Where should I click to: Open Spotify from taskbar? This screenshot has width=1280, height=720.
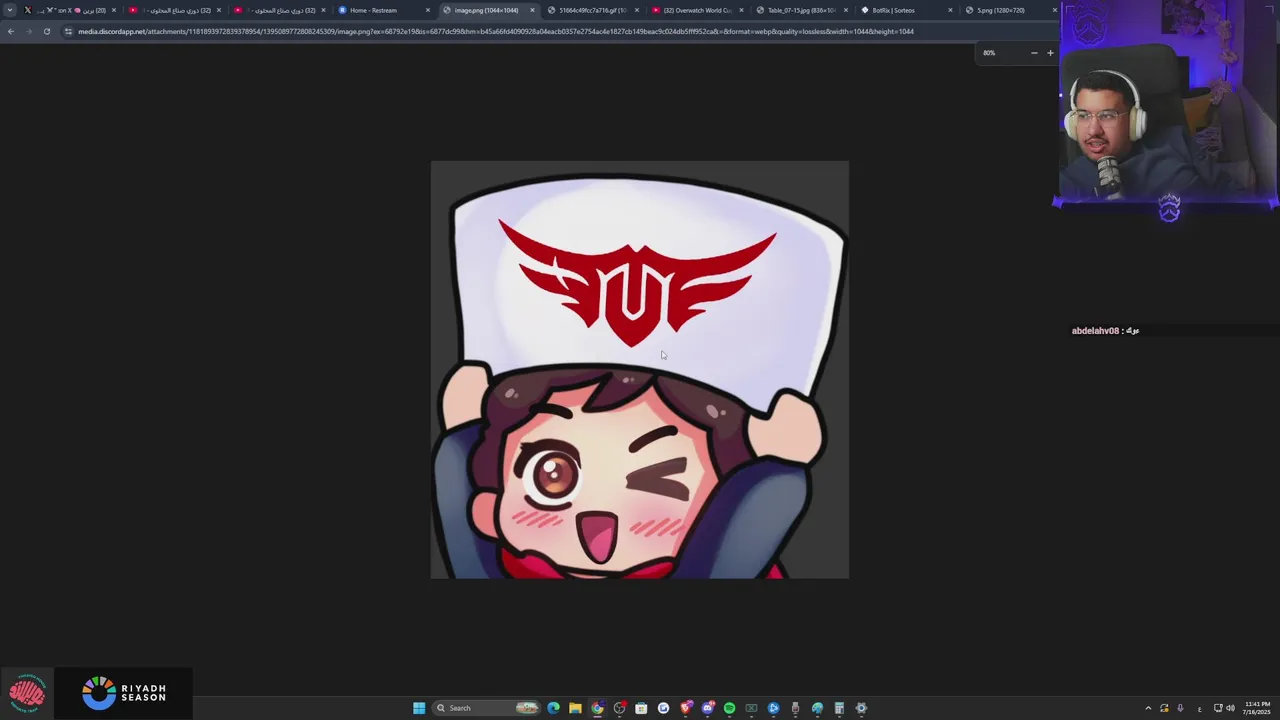click(730, 708)
